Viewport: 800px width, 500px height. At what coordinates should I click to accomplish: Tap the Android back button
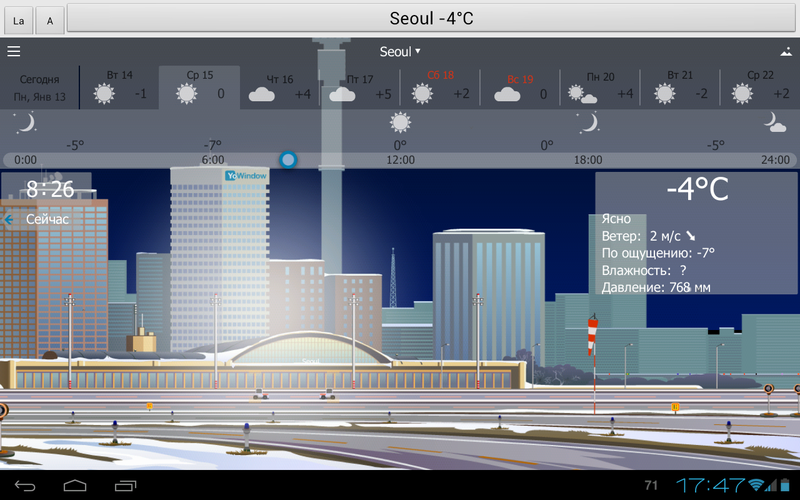tap(25, 485)
